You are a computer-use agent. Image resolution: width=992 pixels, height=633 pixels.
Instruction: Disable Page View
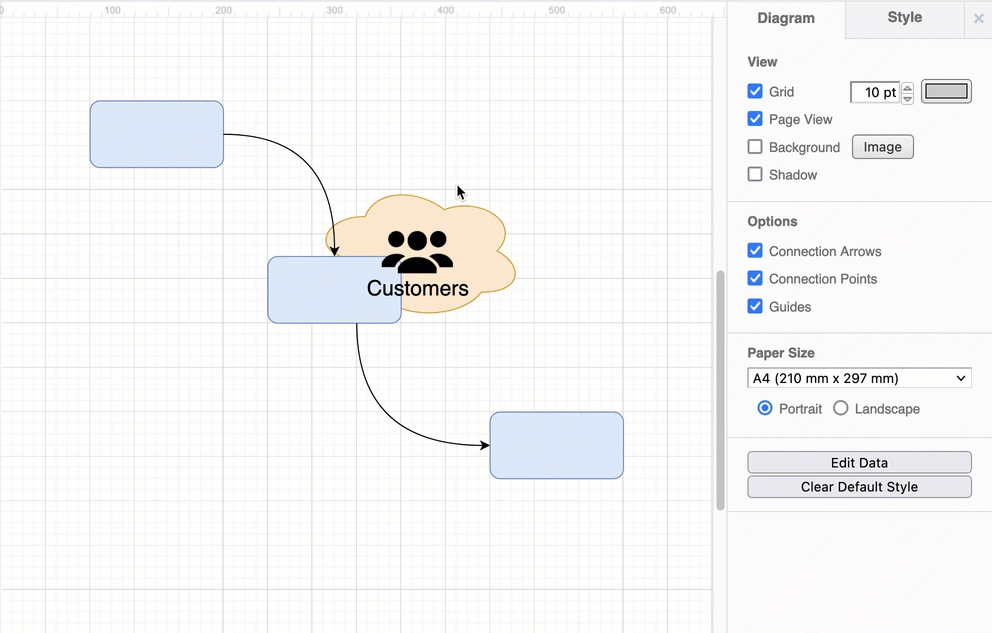click(755, 118)
